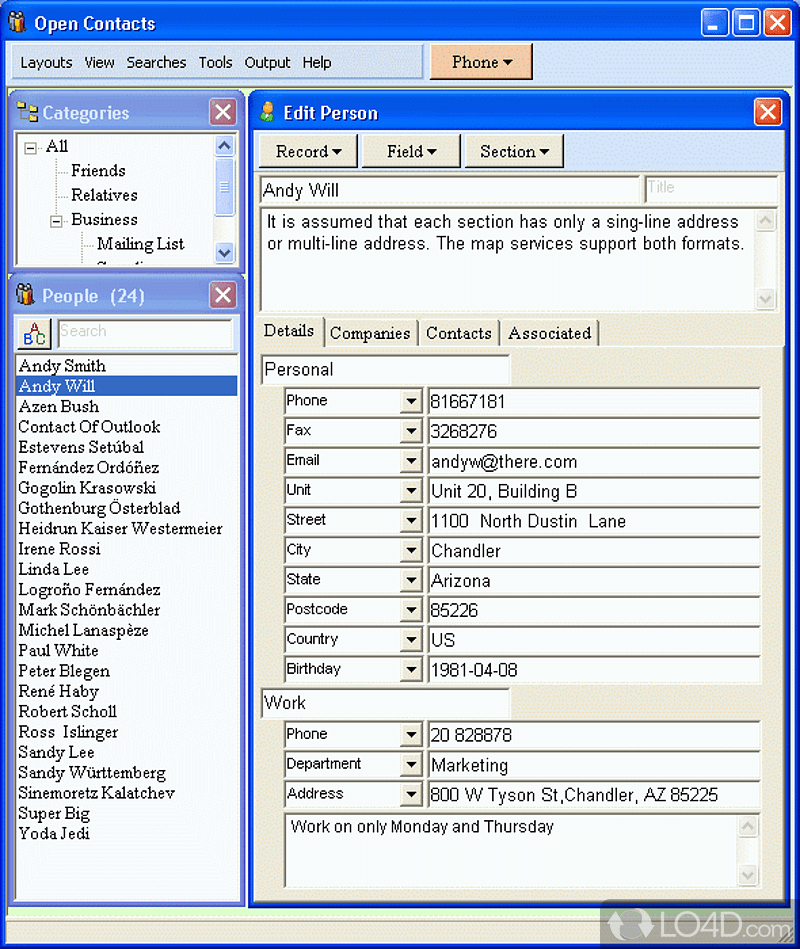Close the Categories panel
The width and height of the screenshot is (800, 949).
[223, 112]
